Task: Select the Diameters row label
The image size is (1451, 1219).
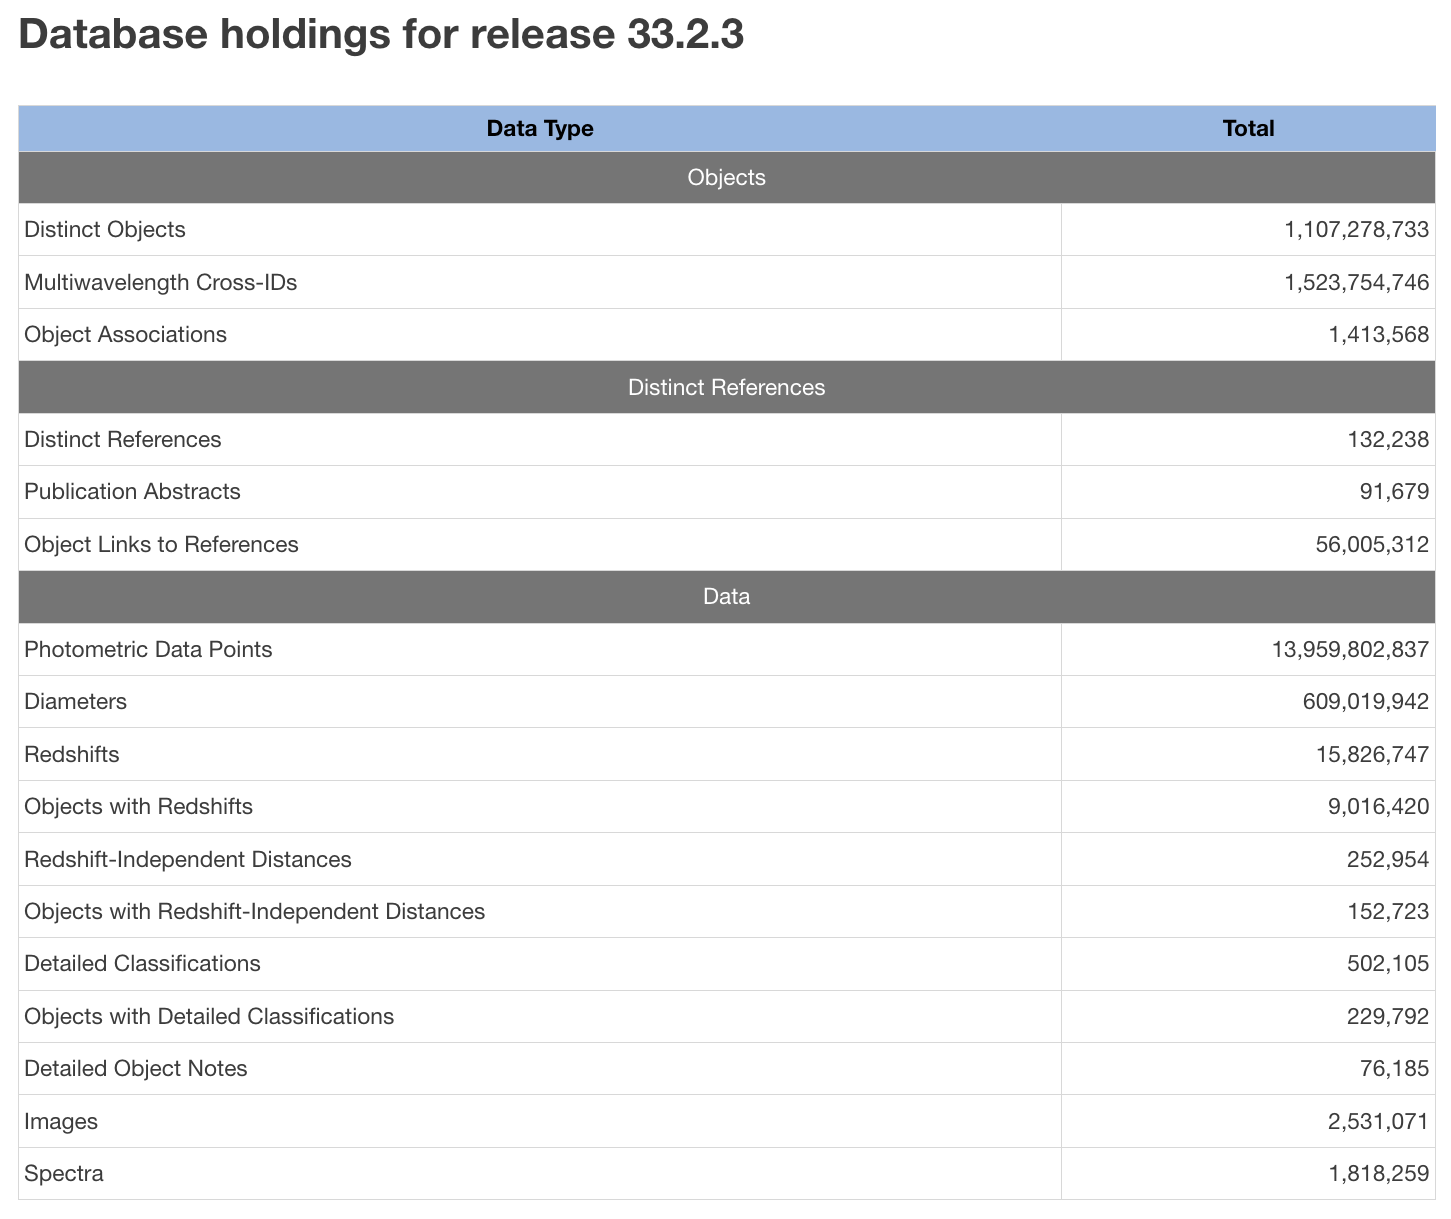Action: [x=76, y=702]
